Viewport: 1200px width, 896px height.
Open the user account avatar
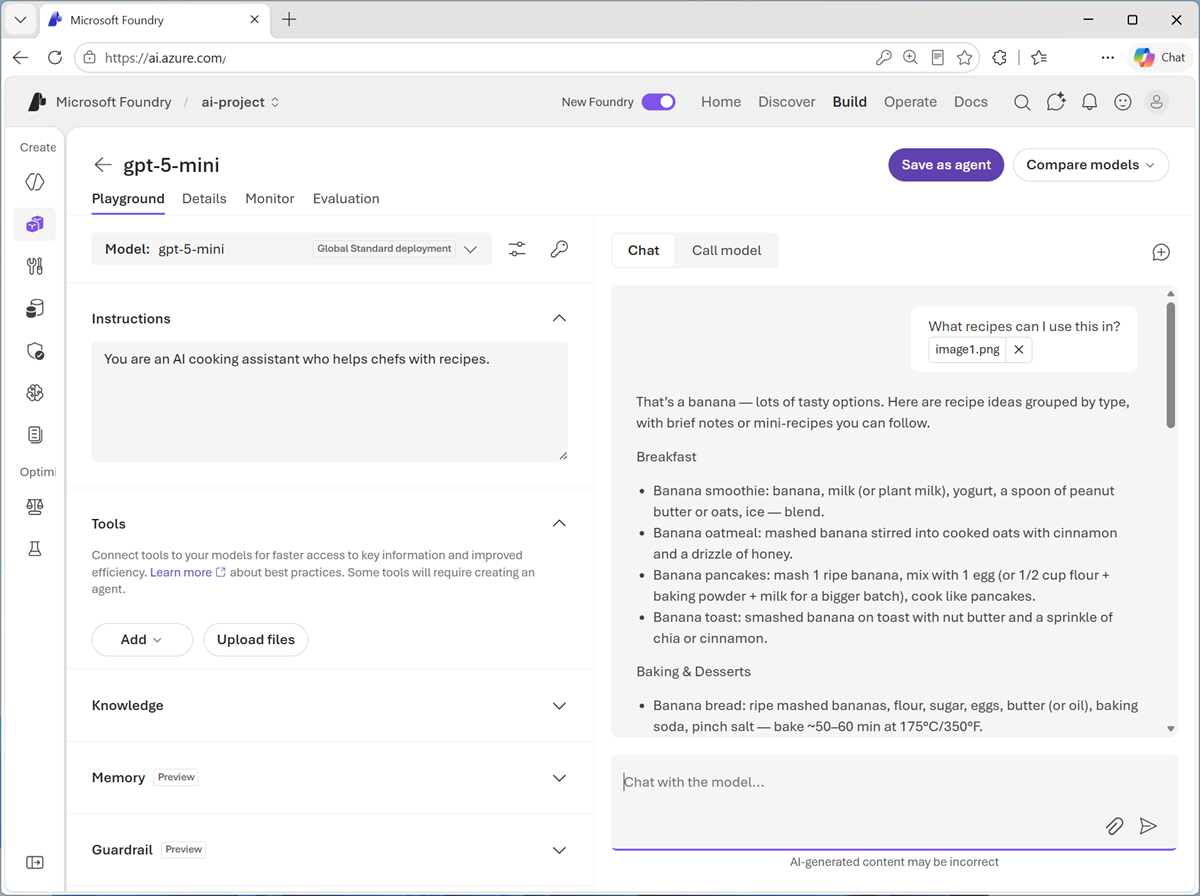point(1157,102)
